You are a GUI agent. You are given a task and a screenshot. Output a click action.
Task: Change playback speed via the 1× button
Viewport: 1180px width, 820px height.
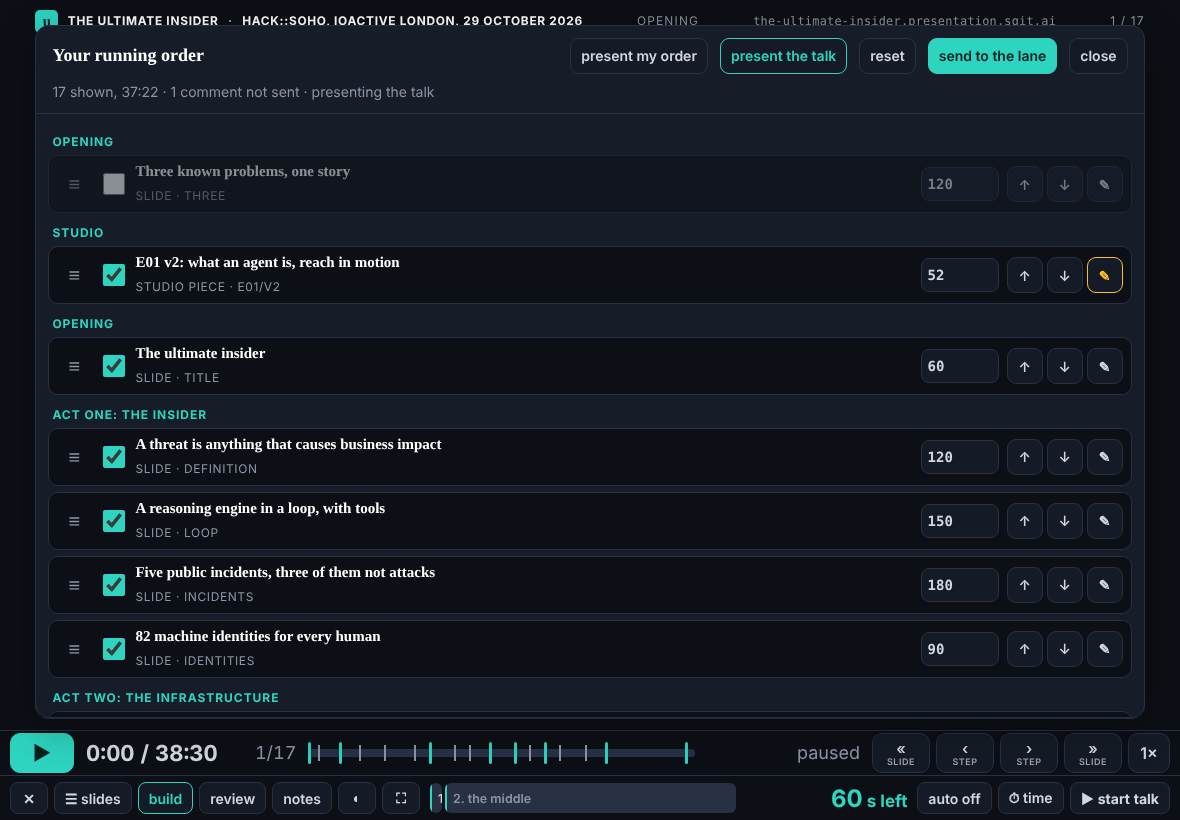(1148, 753)
